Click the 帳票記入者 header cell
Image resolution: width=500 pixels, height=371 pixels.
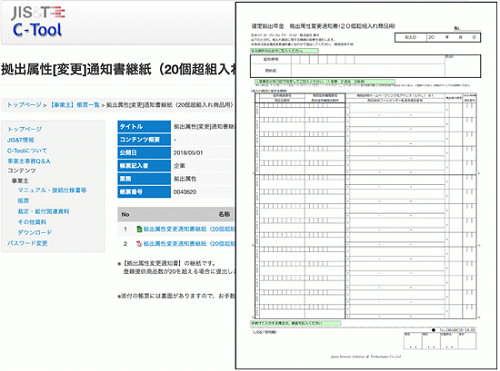click(144, 166)
